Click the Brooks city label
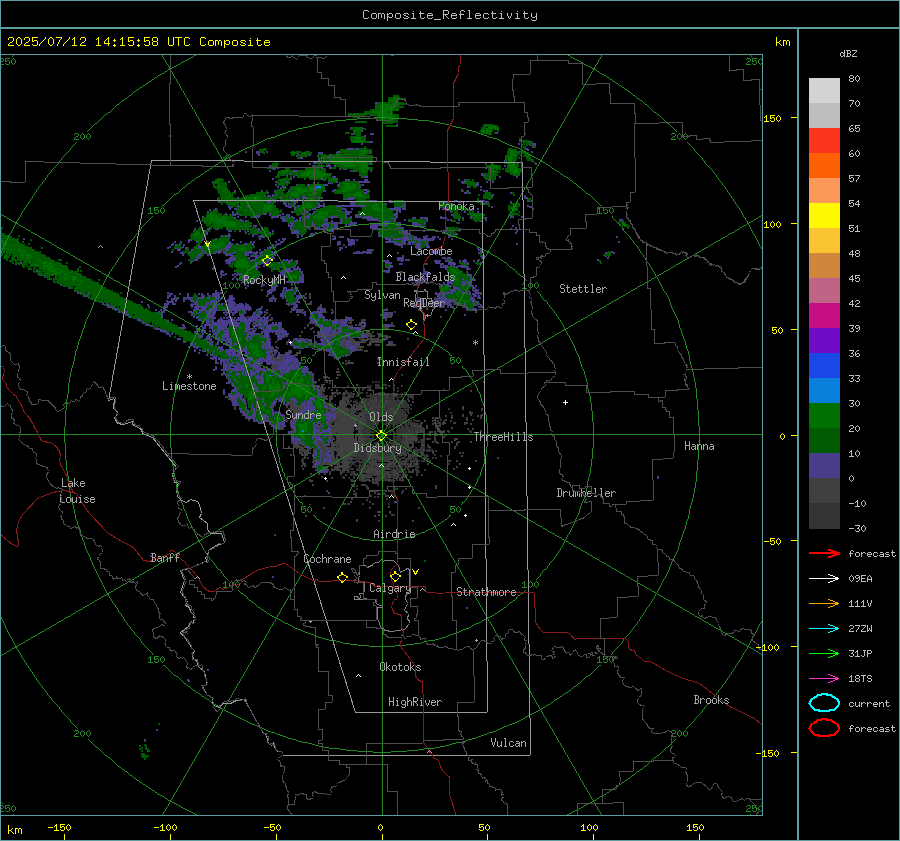Viewport: 900px width, 841px height. [x=711, y=700]
